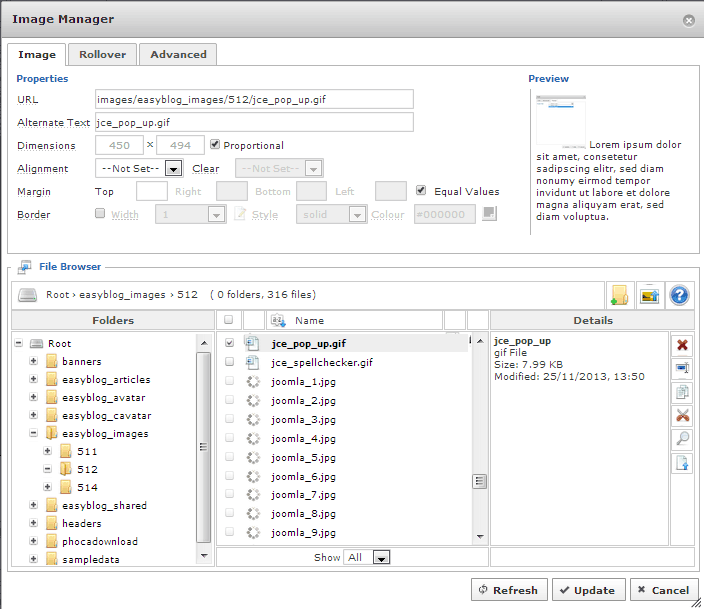Click the New Folder icon
The height and width of the screenshot is (609, 704).
(x=620, y=295)
